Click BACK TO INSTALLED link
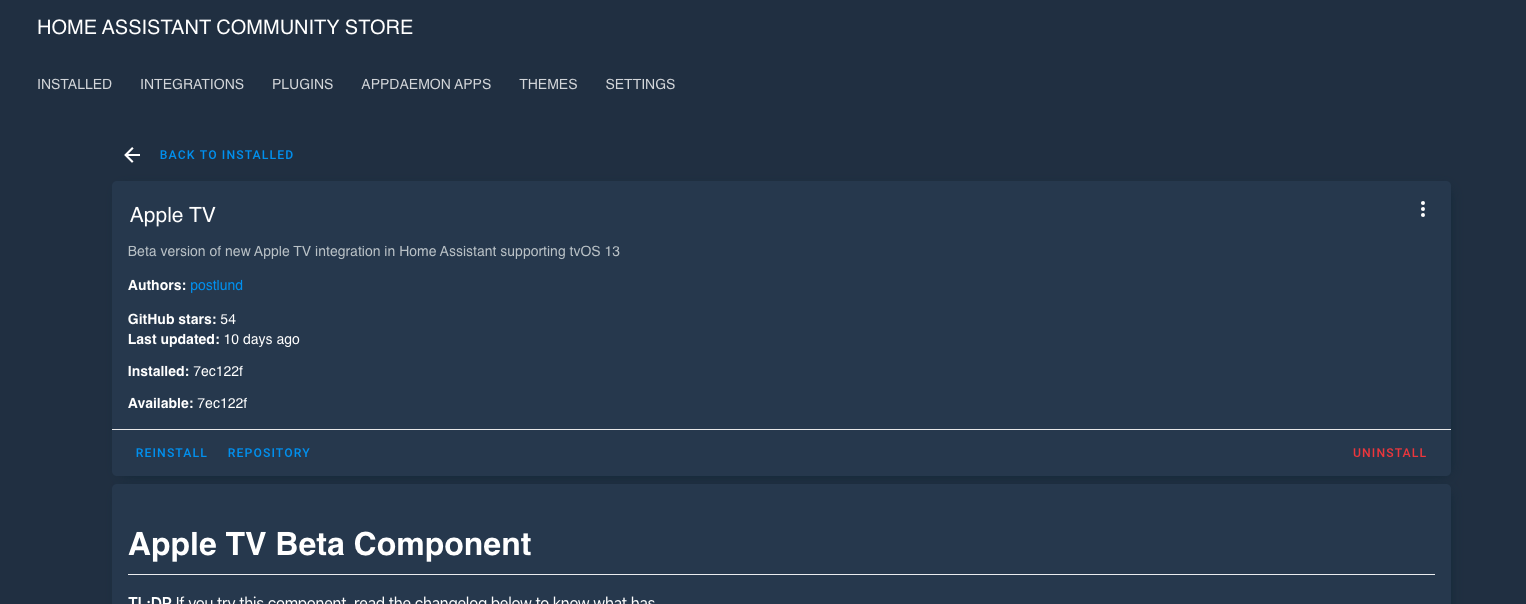The width and height of the screenshot is (1526, 604). [x=226, y=155]
